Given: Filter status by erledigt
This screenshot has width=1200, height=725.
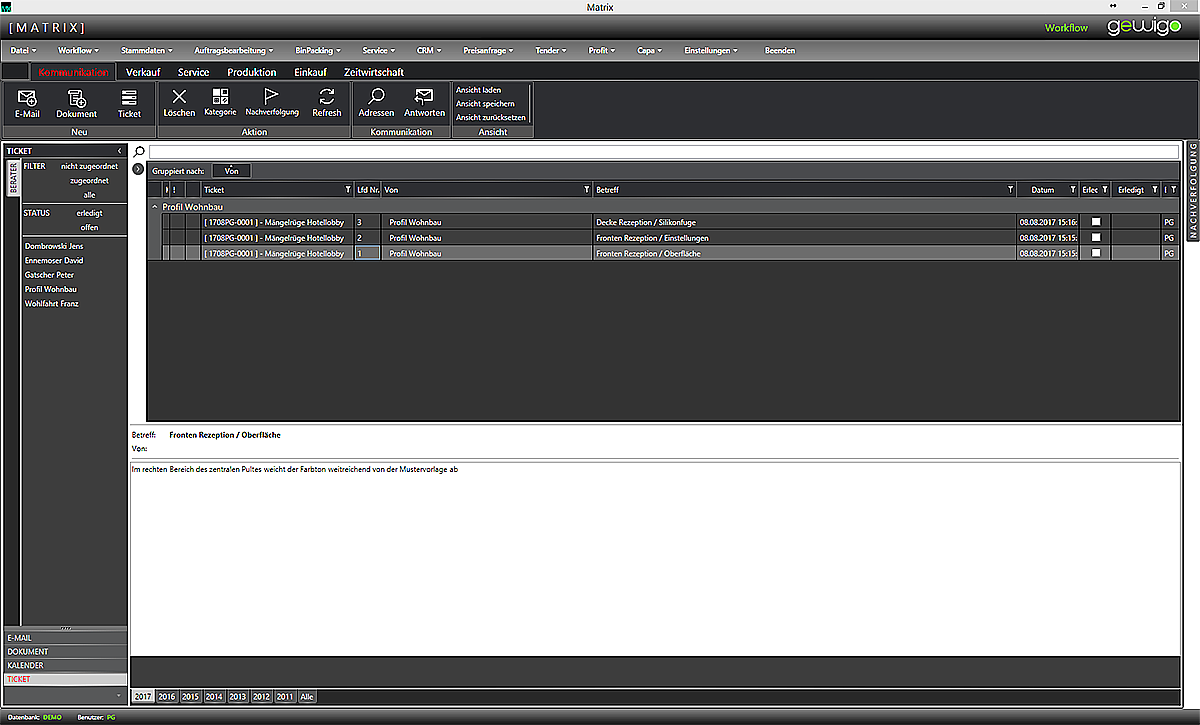Looking at the screenshot, I should (x=89, y=213).
